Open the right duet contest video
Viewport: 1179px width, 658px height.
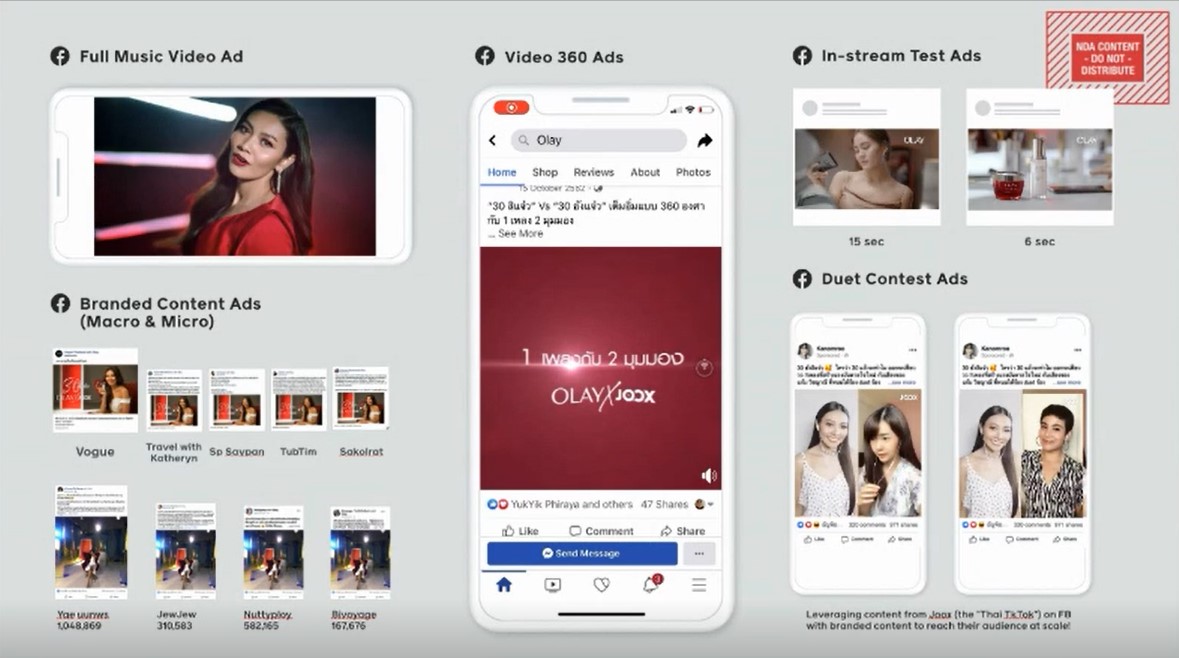(1023, 453)
